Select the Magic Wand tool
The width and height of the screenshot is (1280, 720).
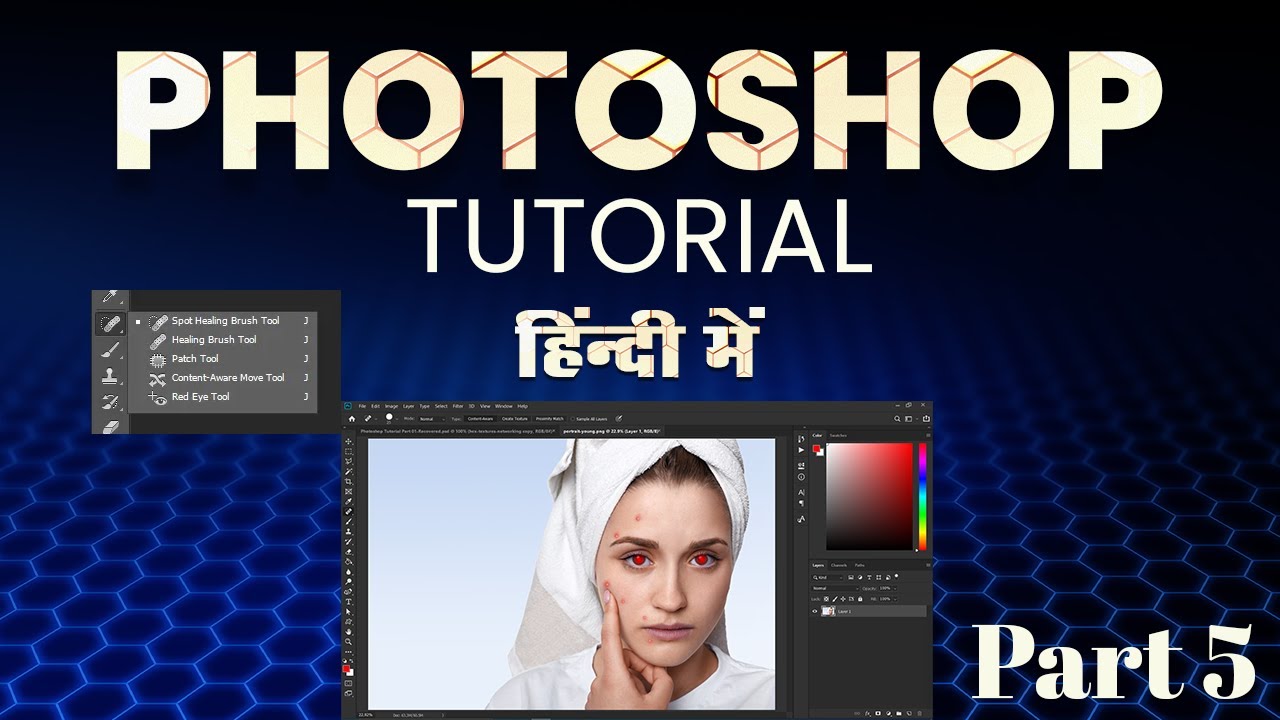click(348, 471)
